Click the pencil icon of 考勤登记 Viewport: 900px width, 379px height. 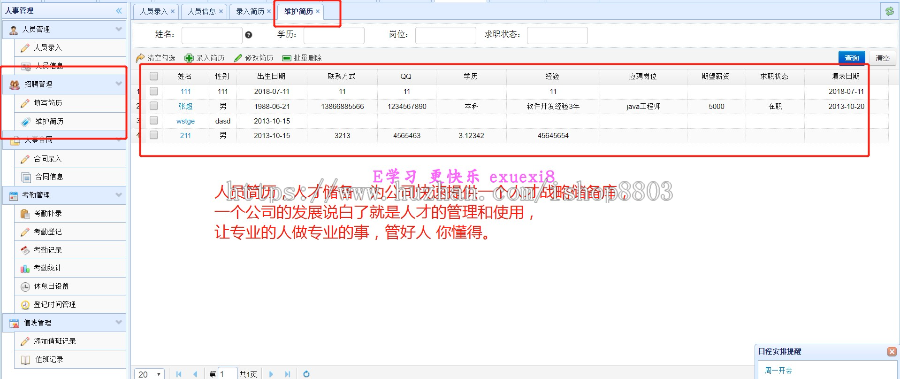(x=25, y=232)
